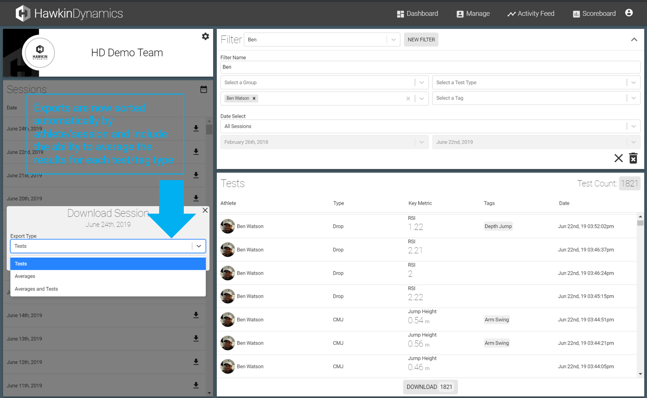Screen dimensions: 647x398
Task: Sort by Key Metric column header
Action: pos(420,203)
